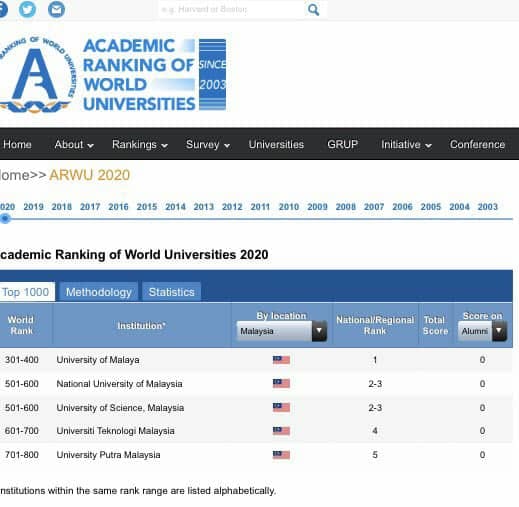Select year 2005 on the timeline
Screen dimensions: 519x507
pyautogui.click(x=431, y=207)
